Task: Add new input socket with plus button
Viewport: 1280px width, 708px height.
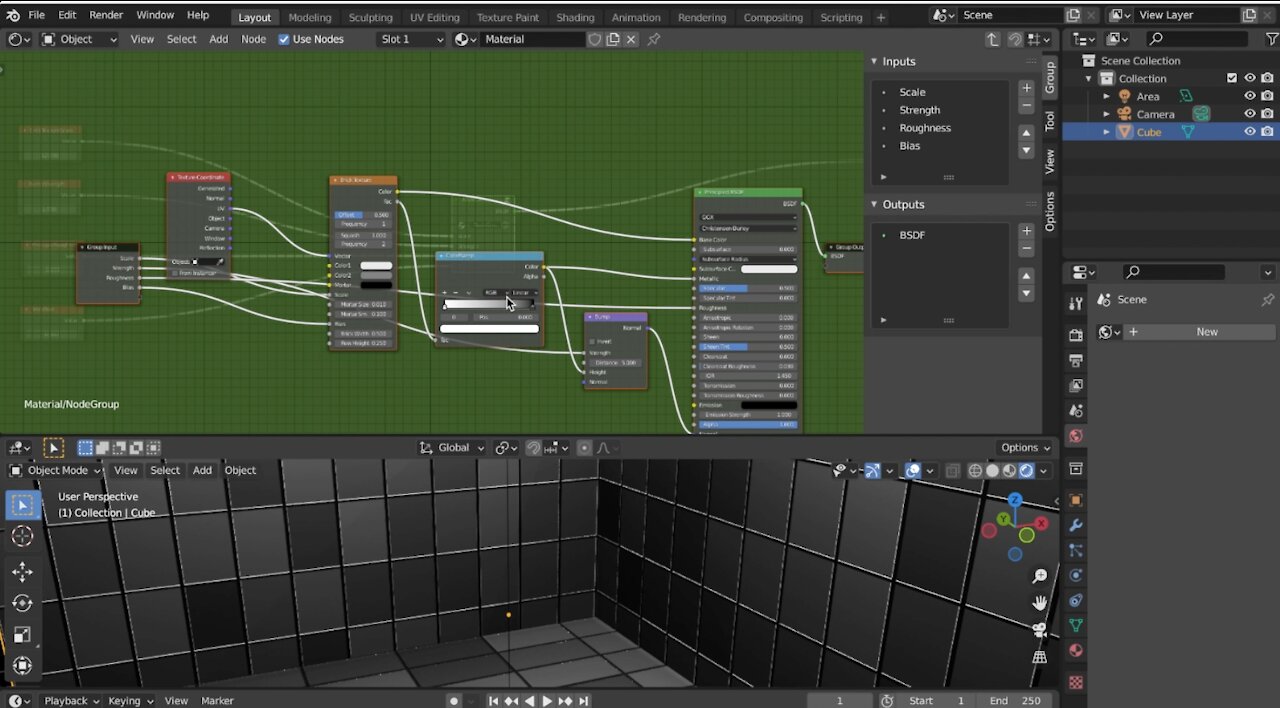Action: coord(1026,88)
